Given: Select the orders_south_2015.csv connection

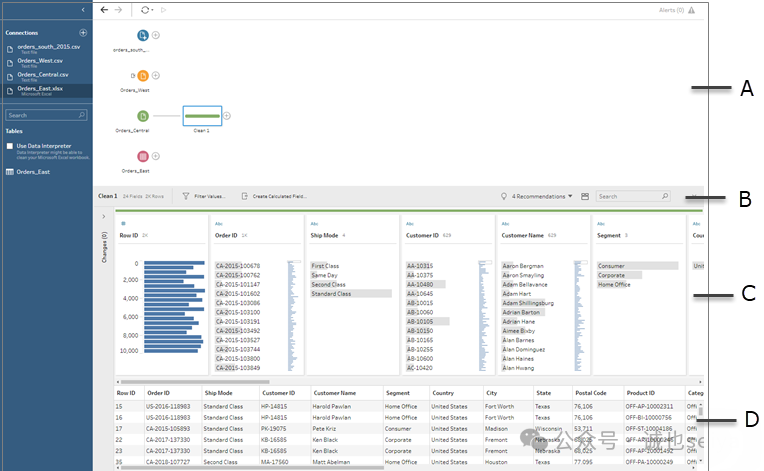Looking at the screenshot, I should 46,49.
